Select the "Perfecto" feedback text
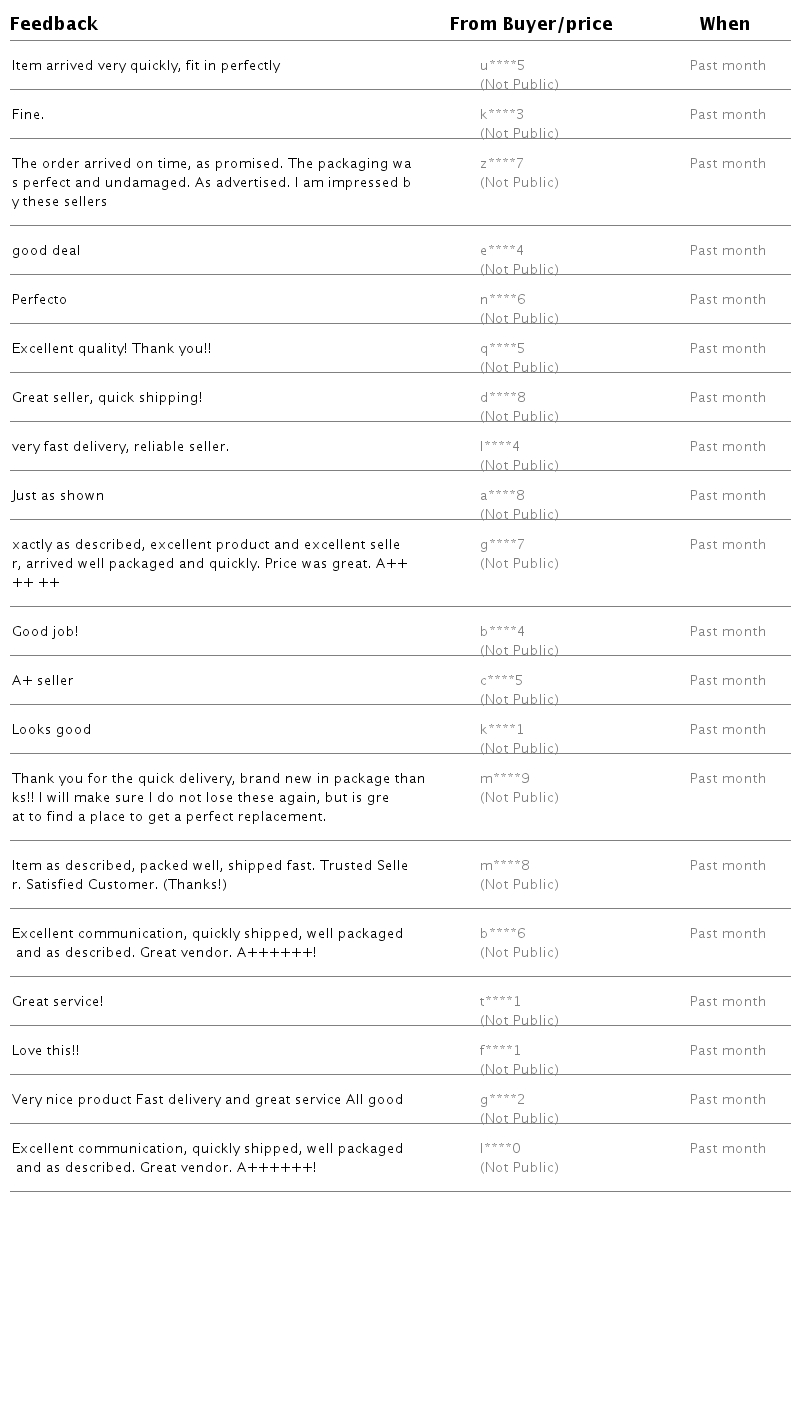This screenshot has height=1424, width=800. point(40,300)
